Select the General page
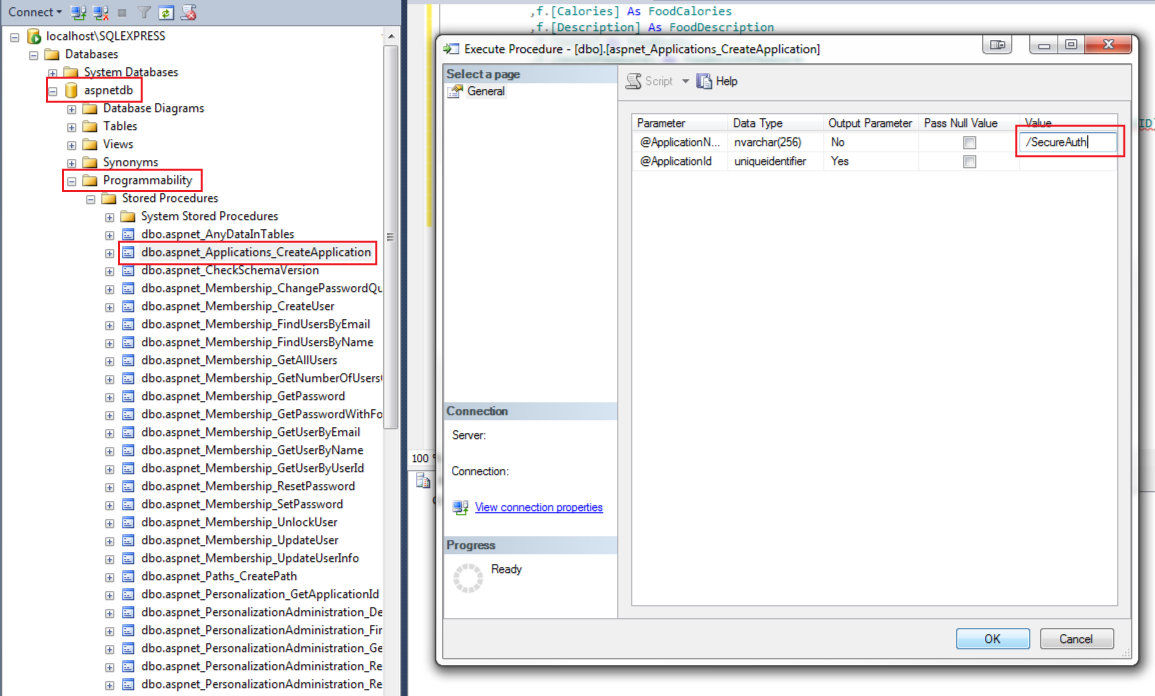Viewport: 1155px width, 696px height. point(485,91)
